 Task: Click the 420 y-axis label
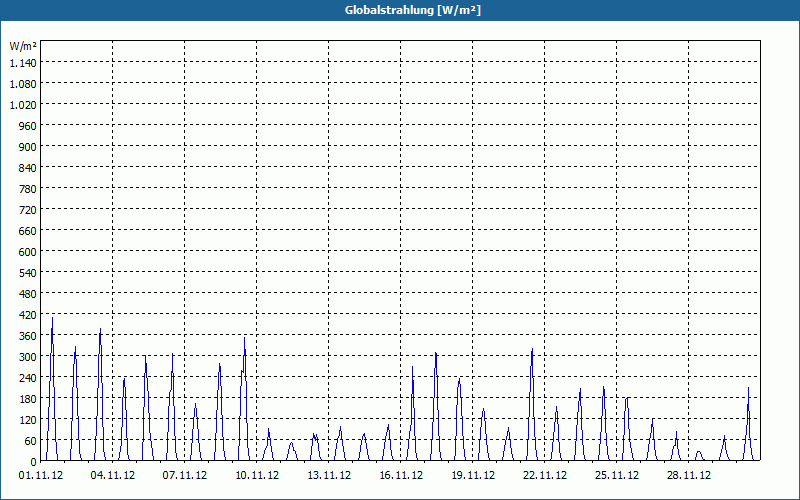tap(28, 315)
